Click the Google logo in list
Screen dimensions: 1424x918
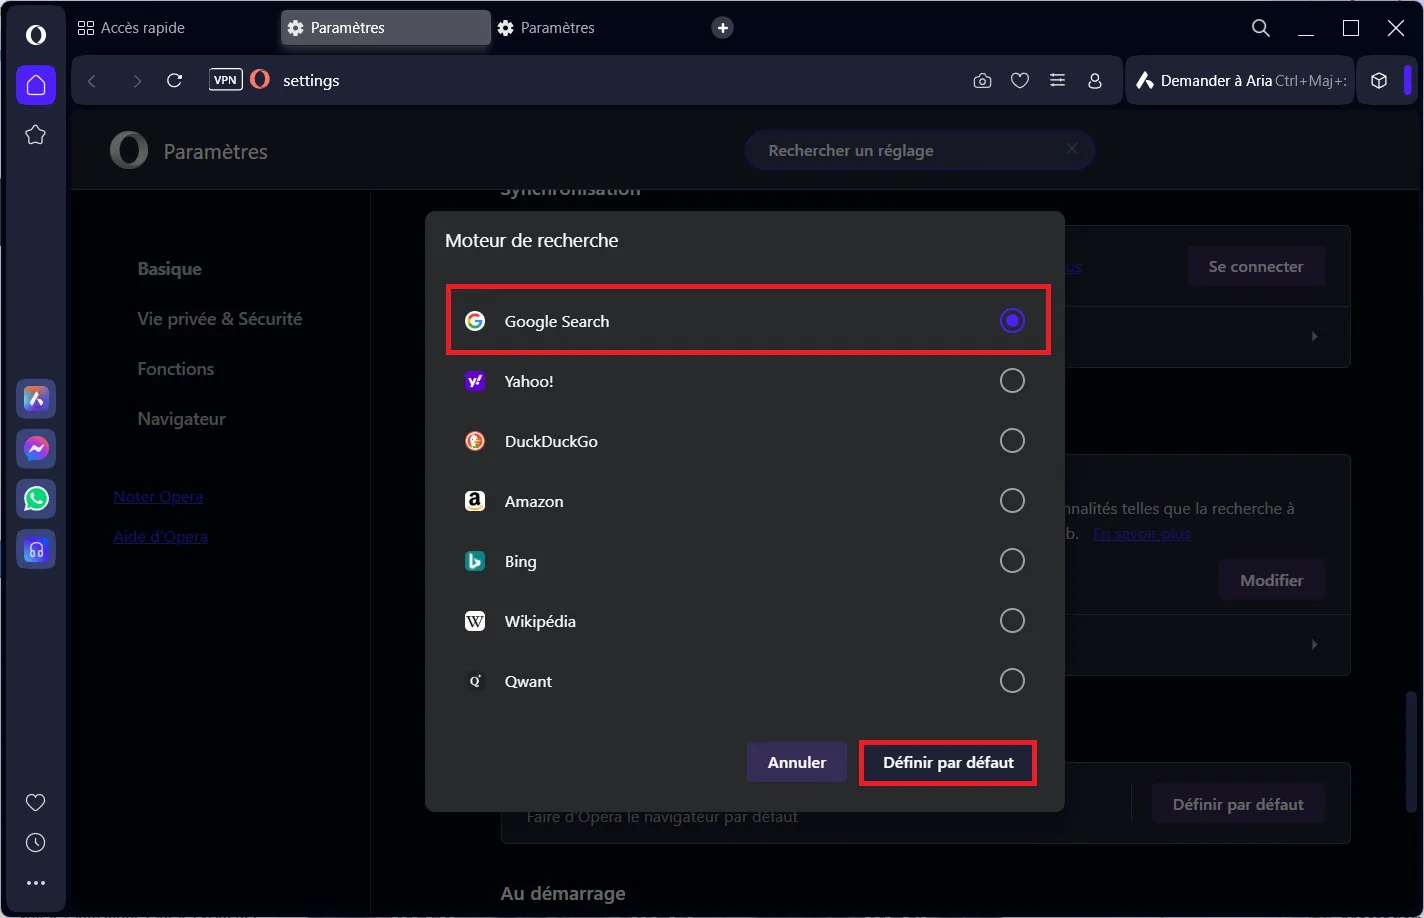475,321
